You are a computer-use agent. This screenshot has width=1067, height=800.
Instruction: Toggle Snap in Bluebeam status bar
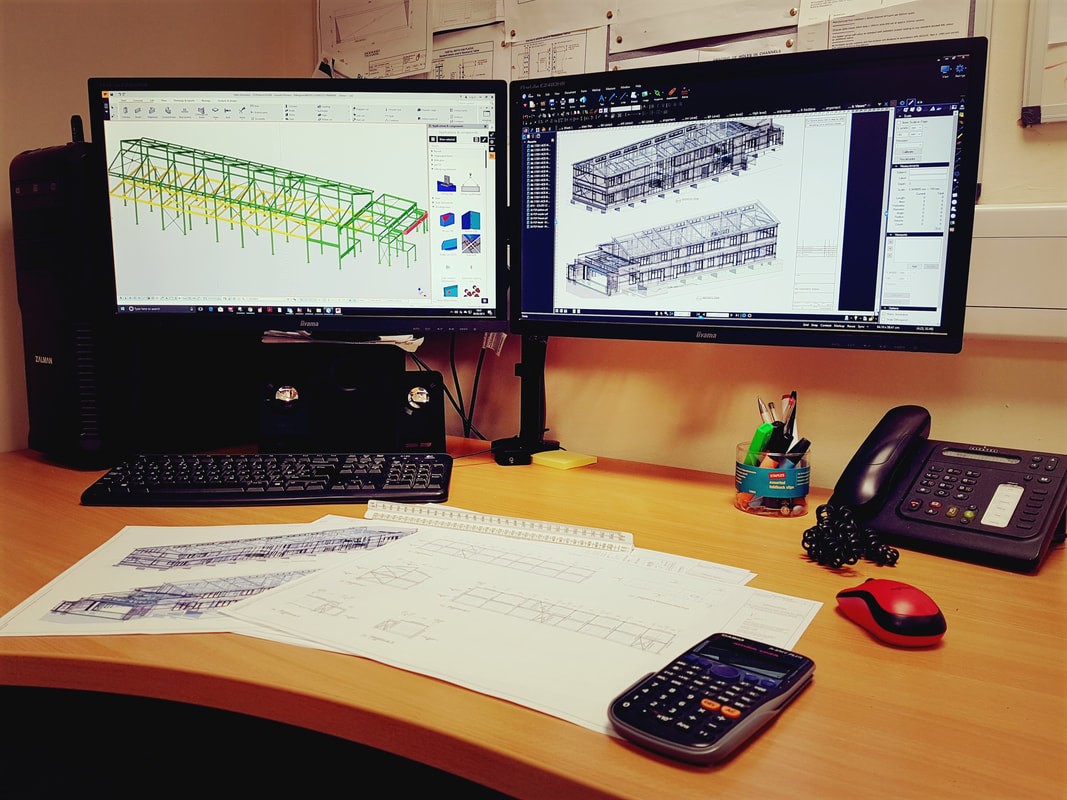coord(815,326)
